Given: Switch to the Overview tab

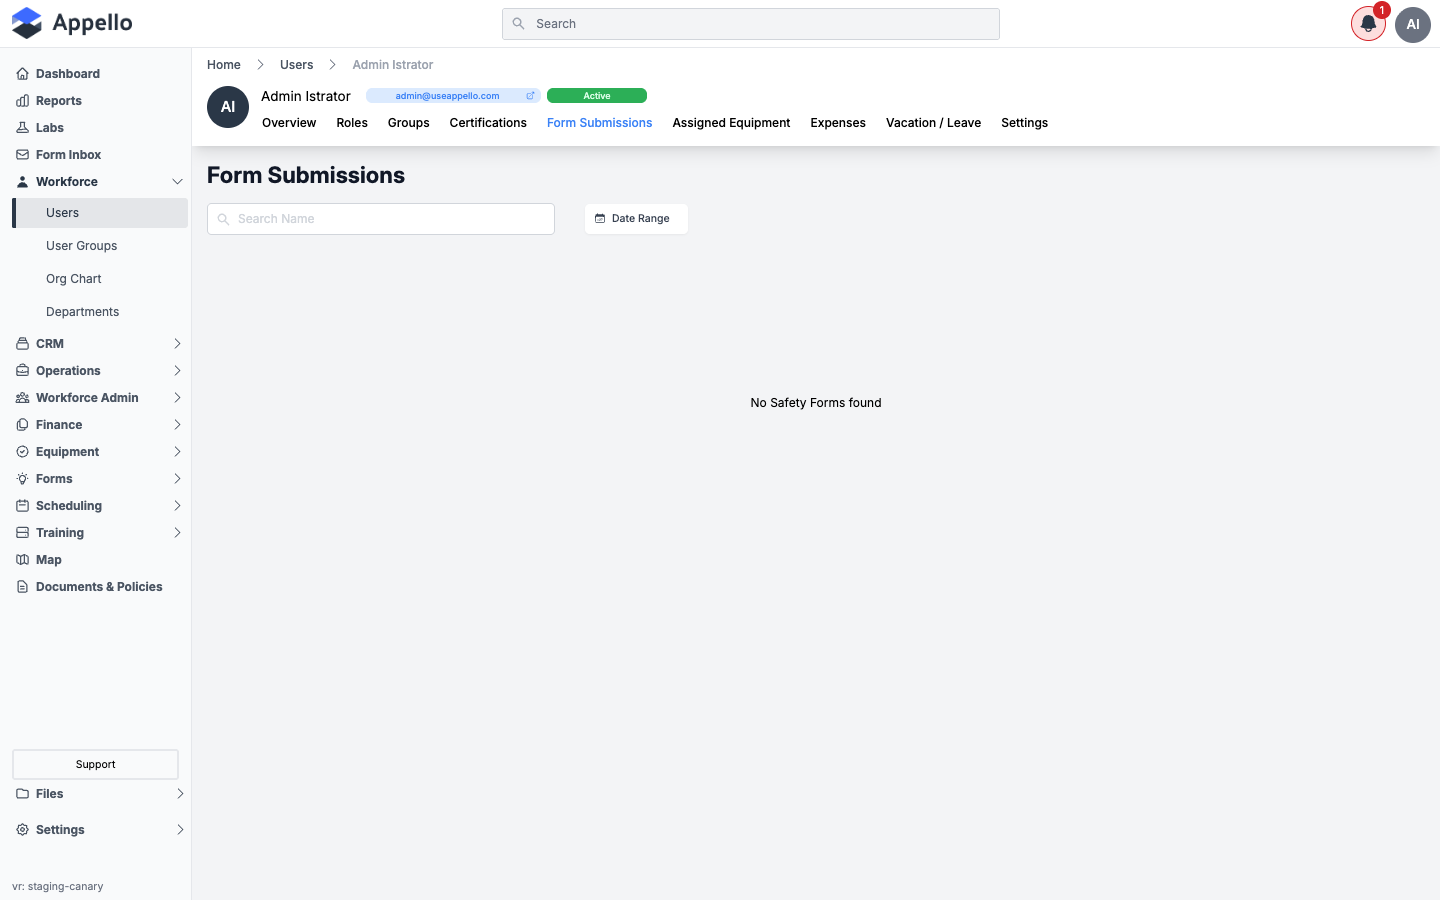Looking at the screenshot, I should (289, 123).
